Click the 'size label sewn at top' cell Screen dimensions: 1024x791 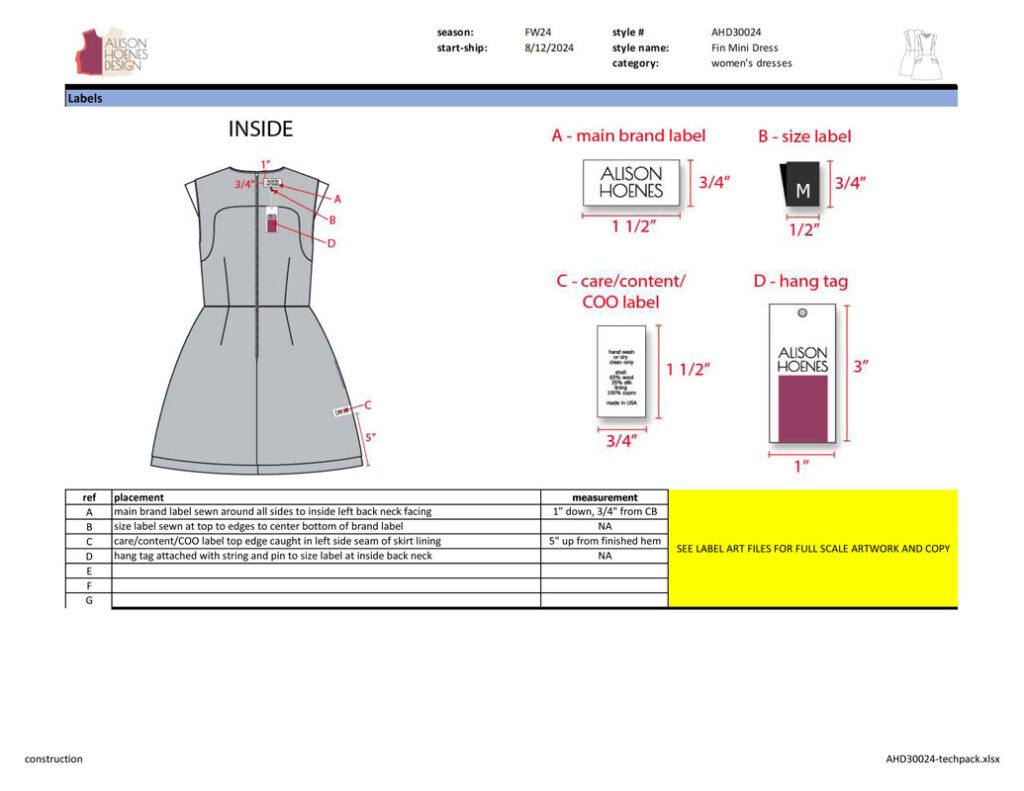click(326, 526)
